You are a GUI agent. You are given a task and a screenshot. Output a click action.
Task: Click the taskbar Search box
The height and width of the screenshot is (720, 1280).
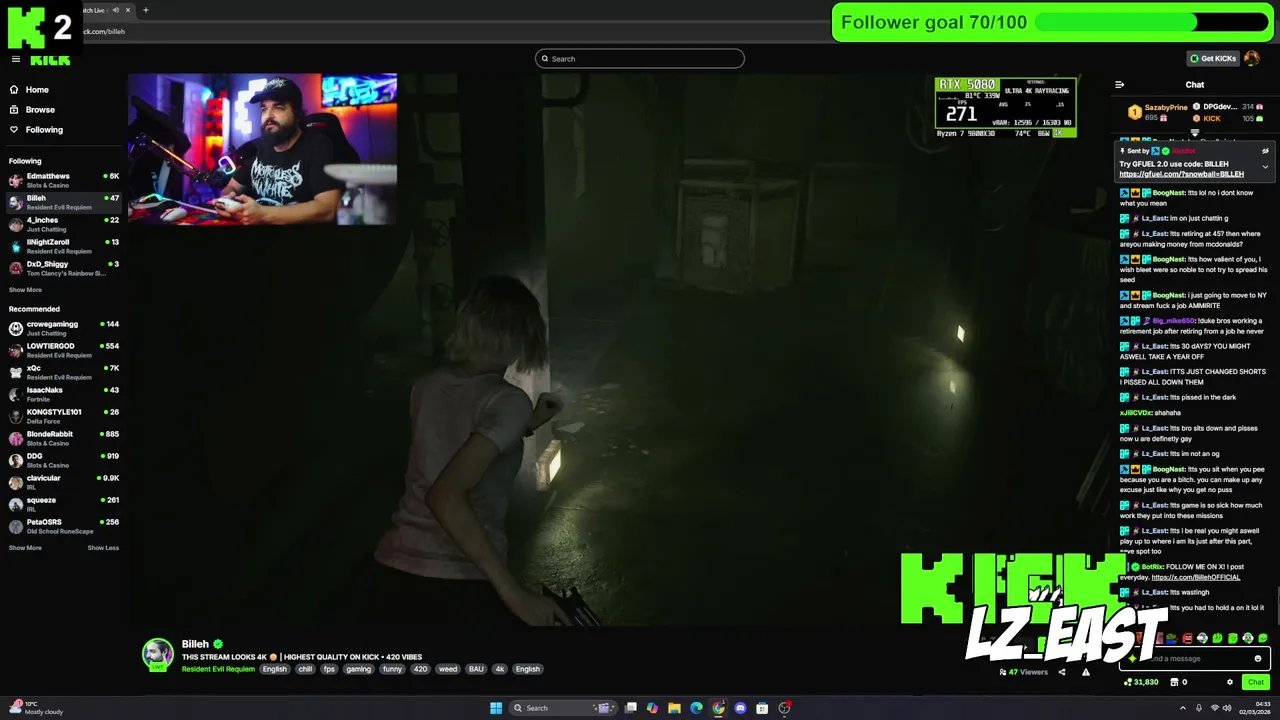563,708
